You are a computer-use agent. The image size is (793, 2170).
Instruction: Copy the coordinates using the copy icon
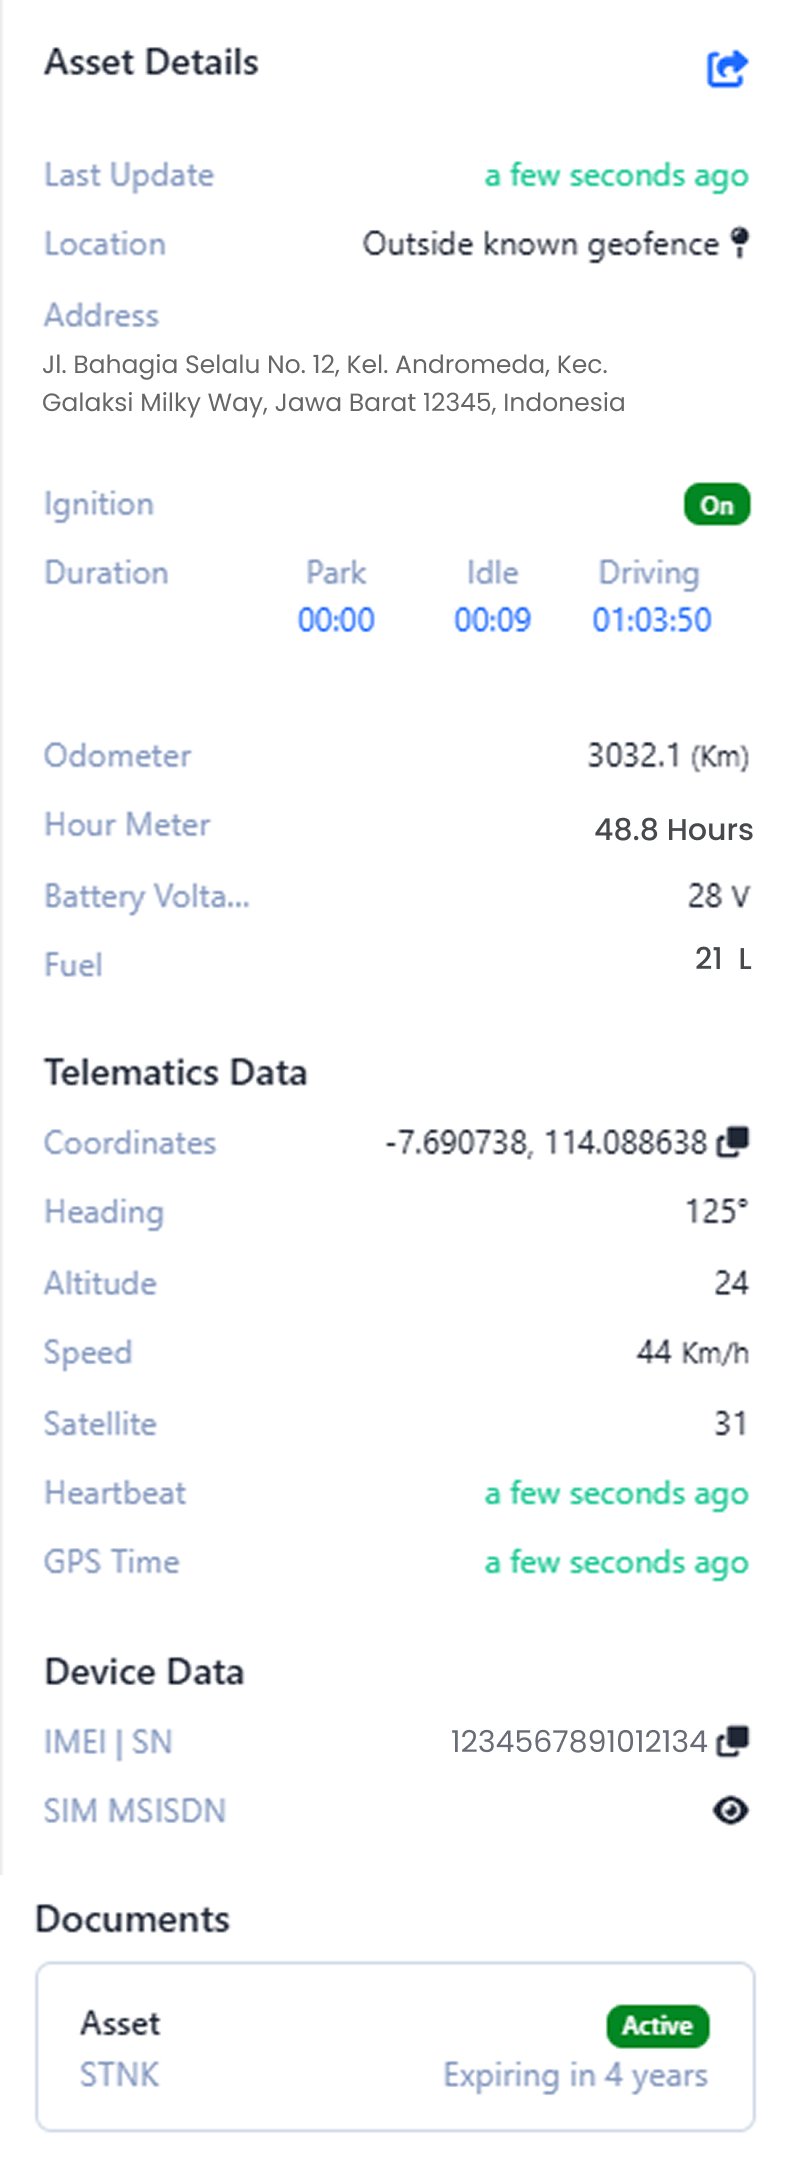(732, 1141)
